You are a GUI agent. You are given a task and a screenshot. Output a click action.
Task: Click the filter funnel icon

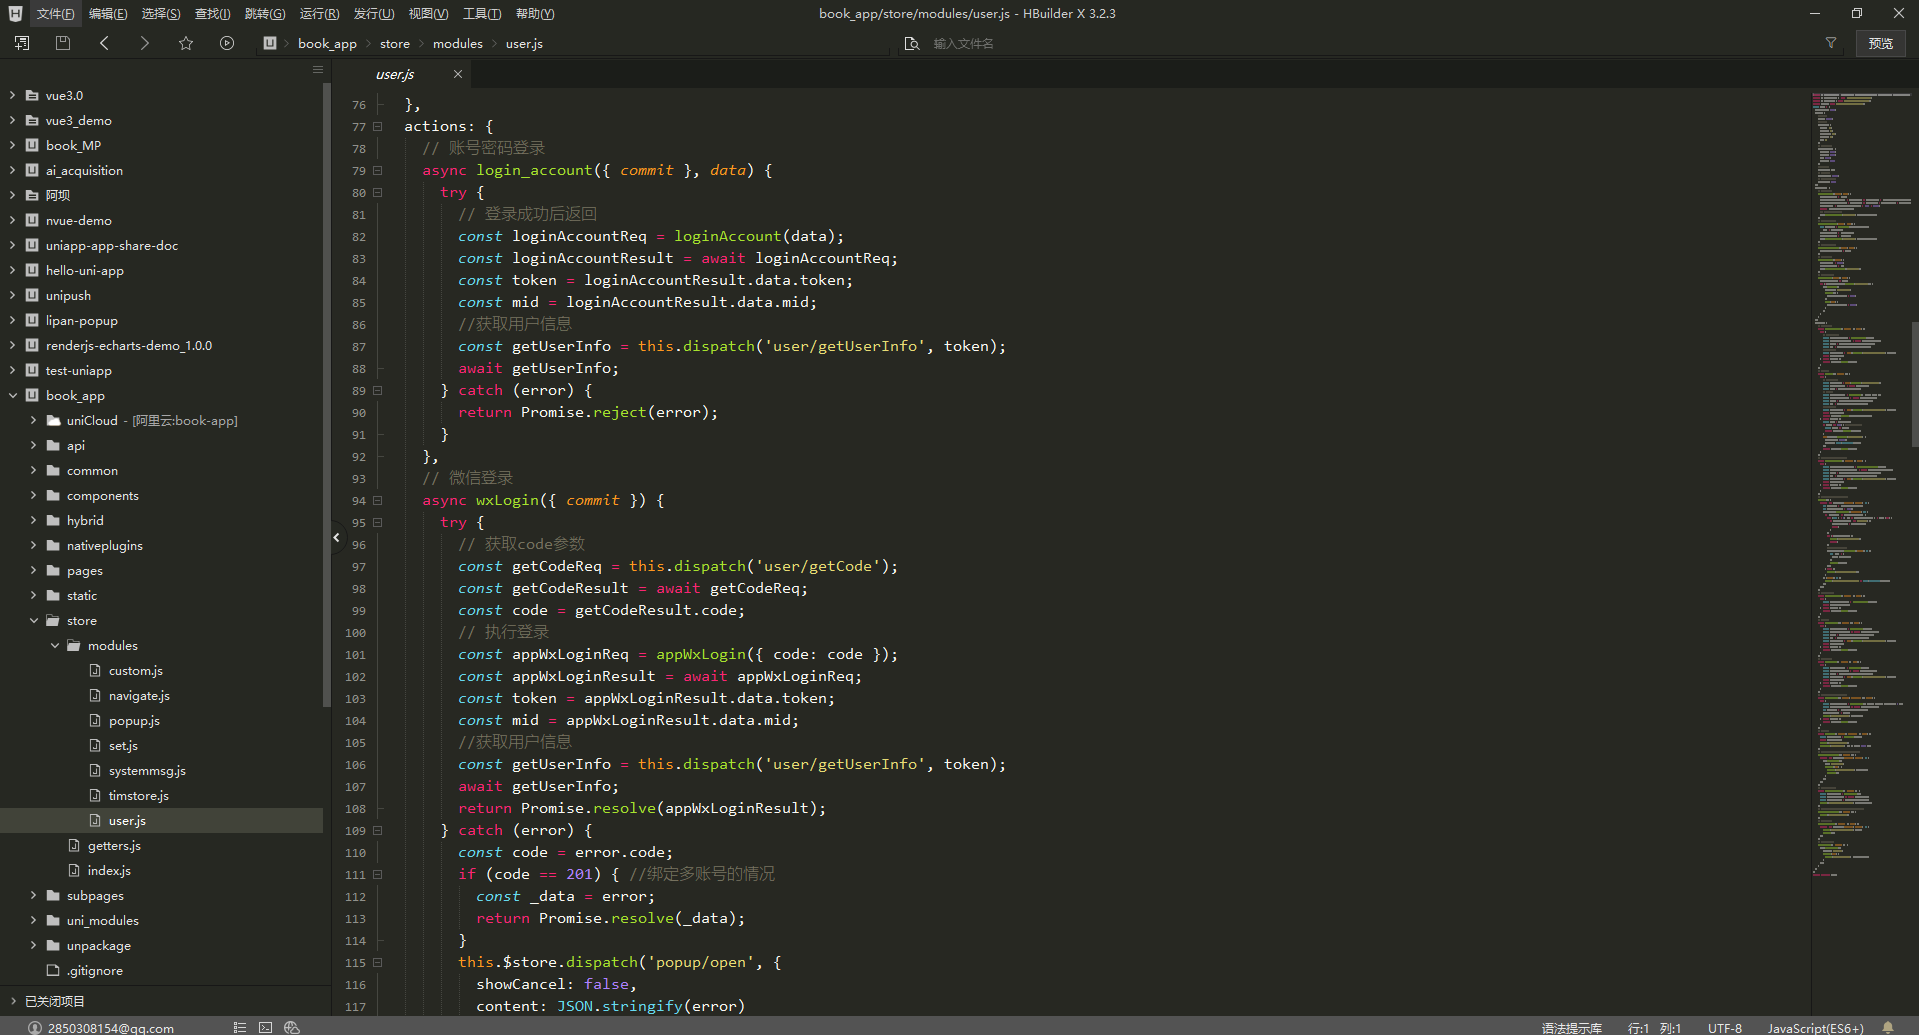click(1831, 43)
